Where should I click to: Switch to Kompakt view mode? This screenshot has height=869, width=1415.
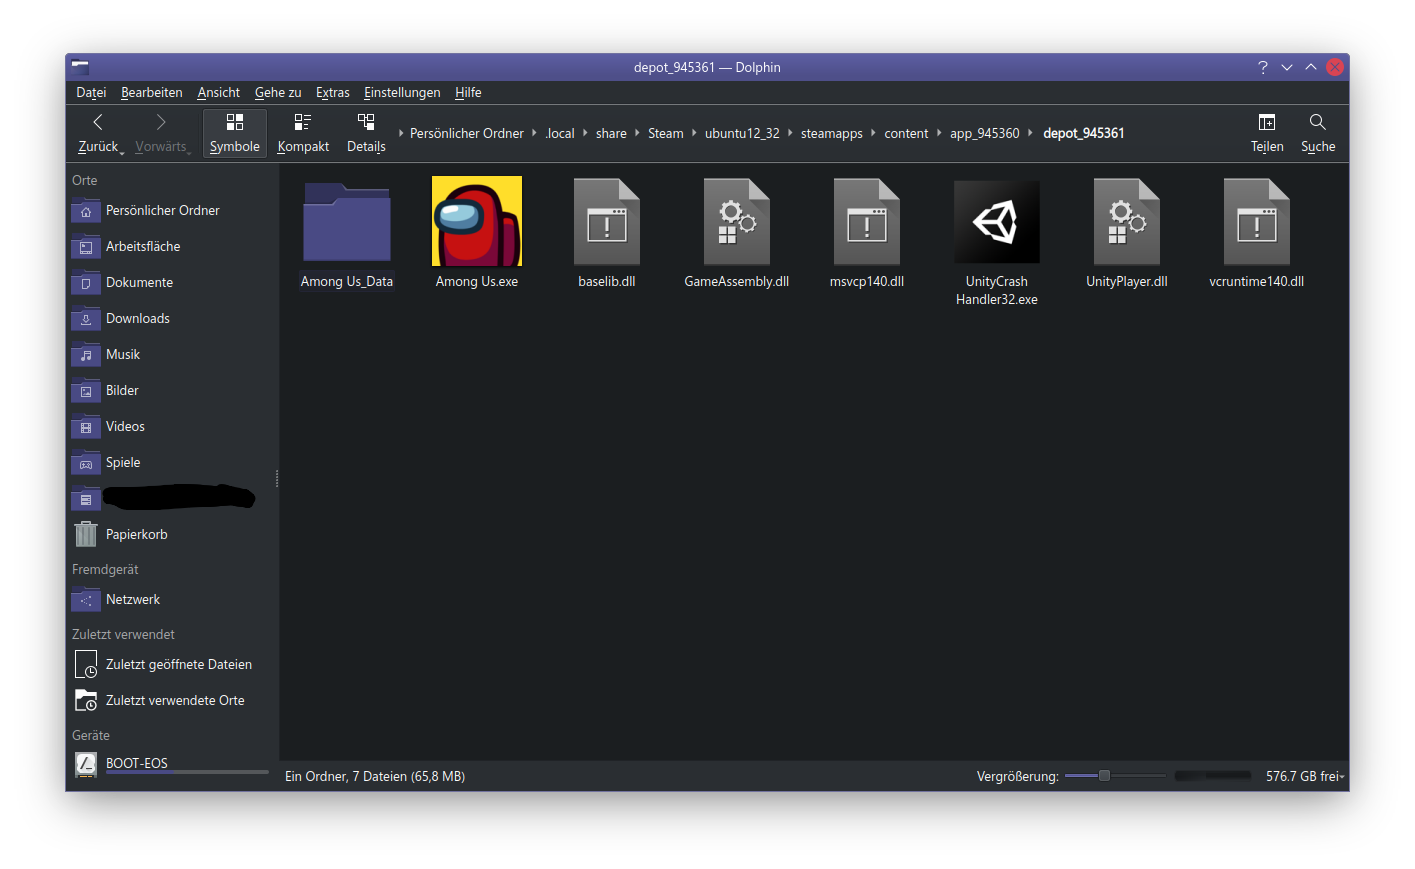(303, 133)
